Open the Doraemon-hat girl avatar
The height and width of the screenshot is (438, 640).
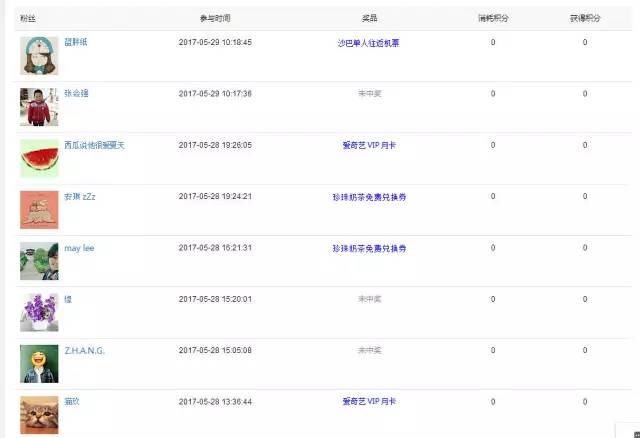(x=39, y=56)
